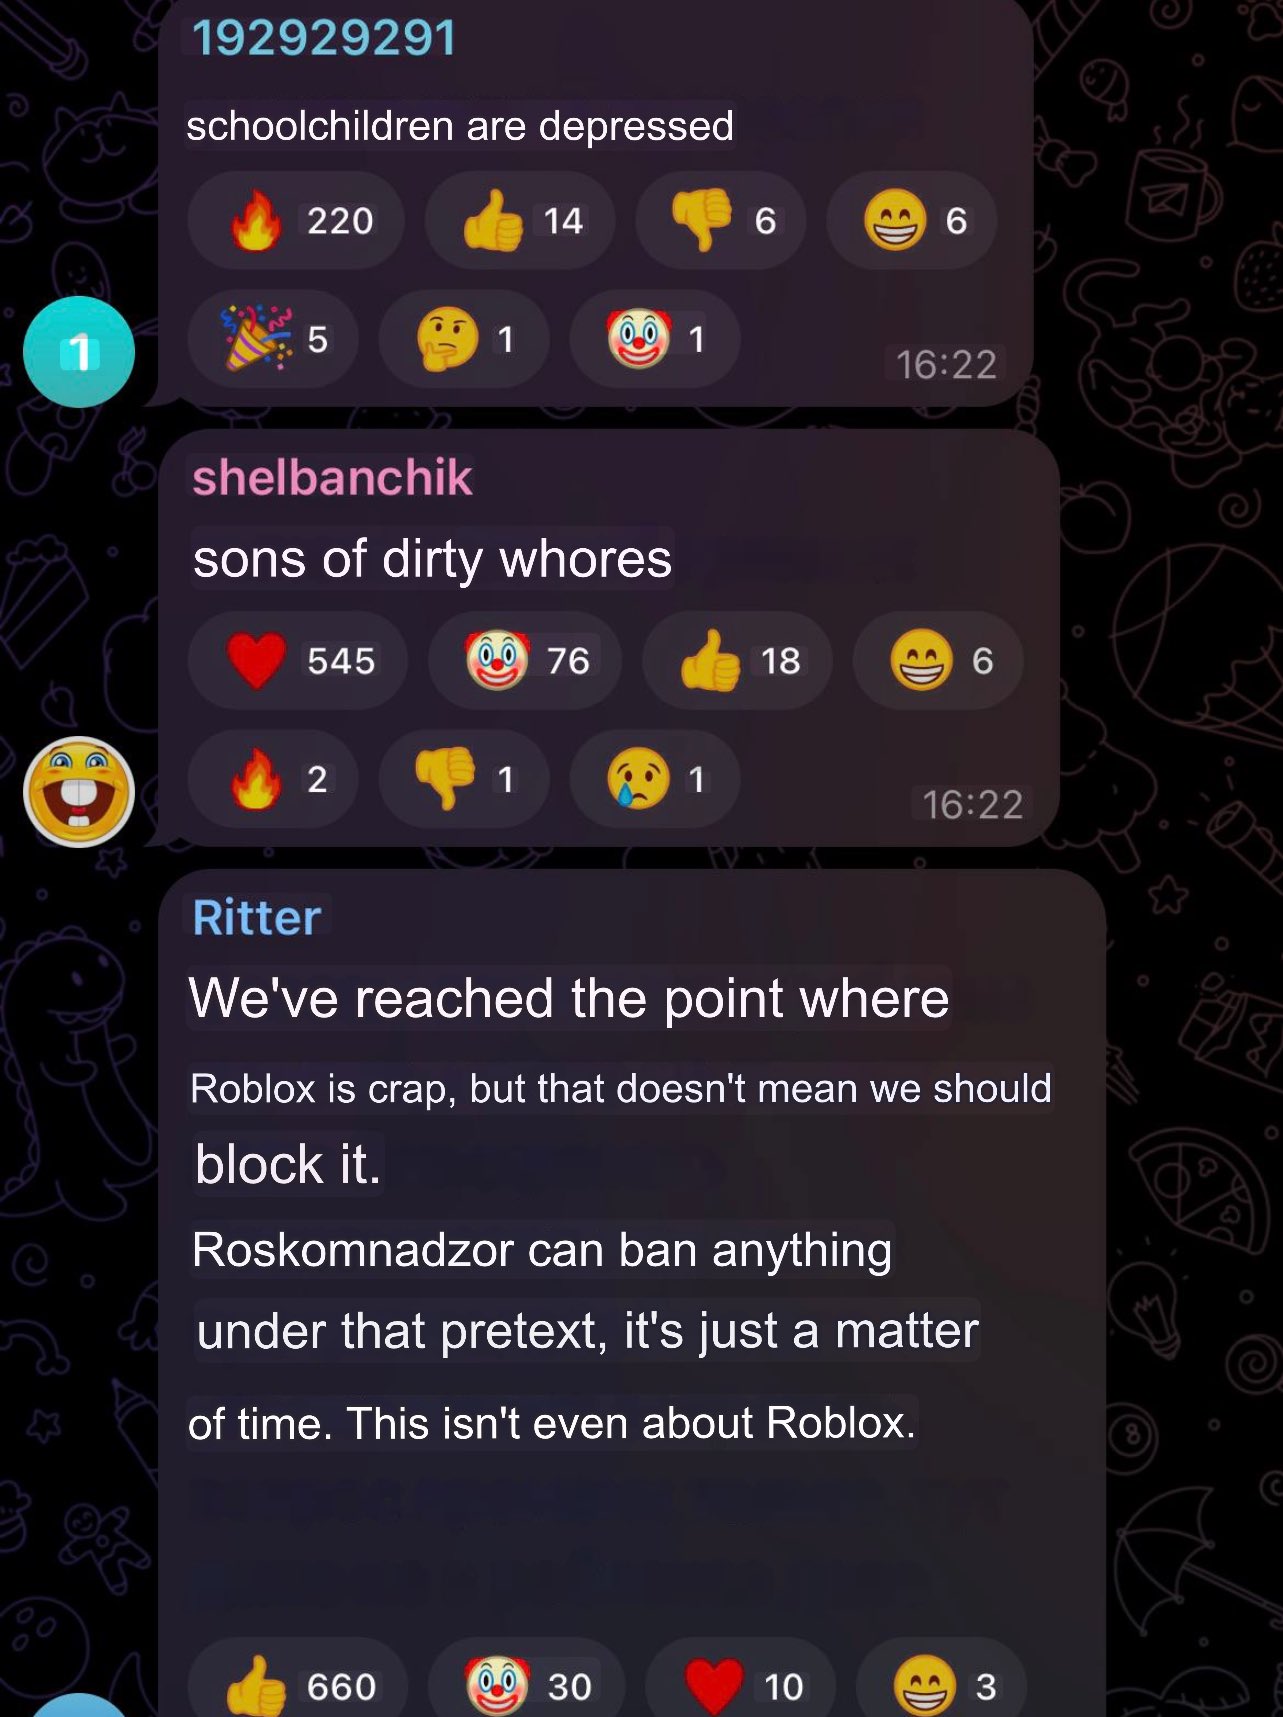Image resolution: width=1283 pixels, height=1717 pixels.
Task: Tap the thumbs-down reaction with 6 on the first message
Action: click(x=721, y=220)
